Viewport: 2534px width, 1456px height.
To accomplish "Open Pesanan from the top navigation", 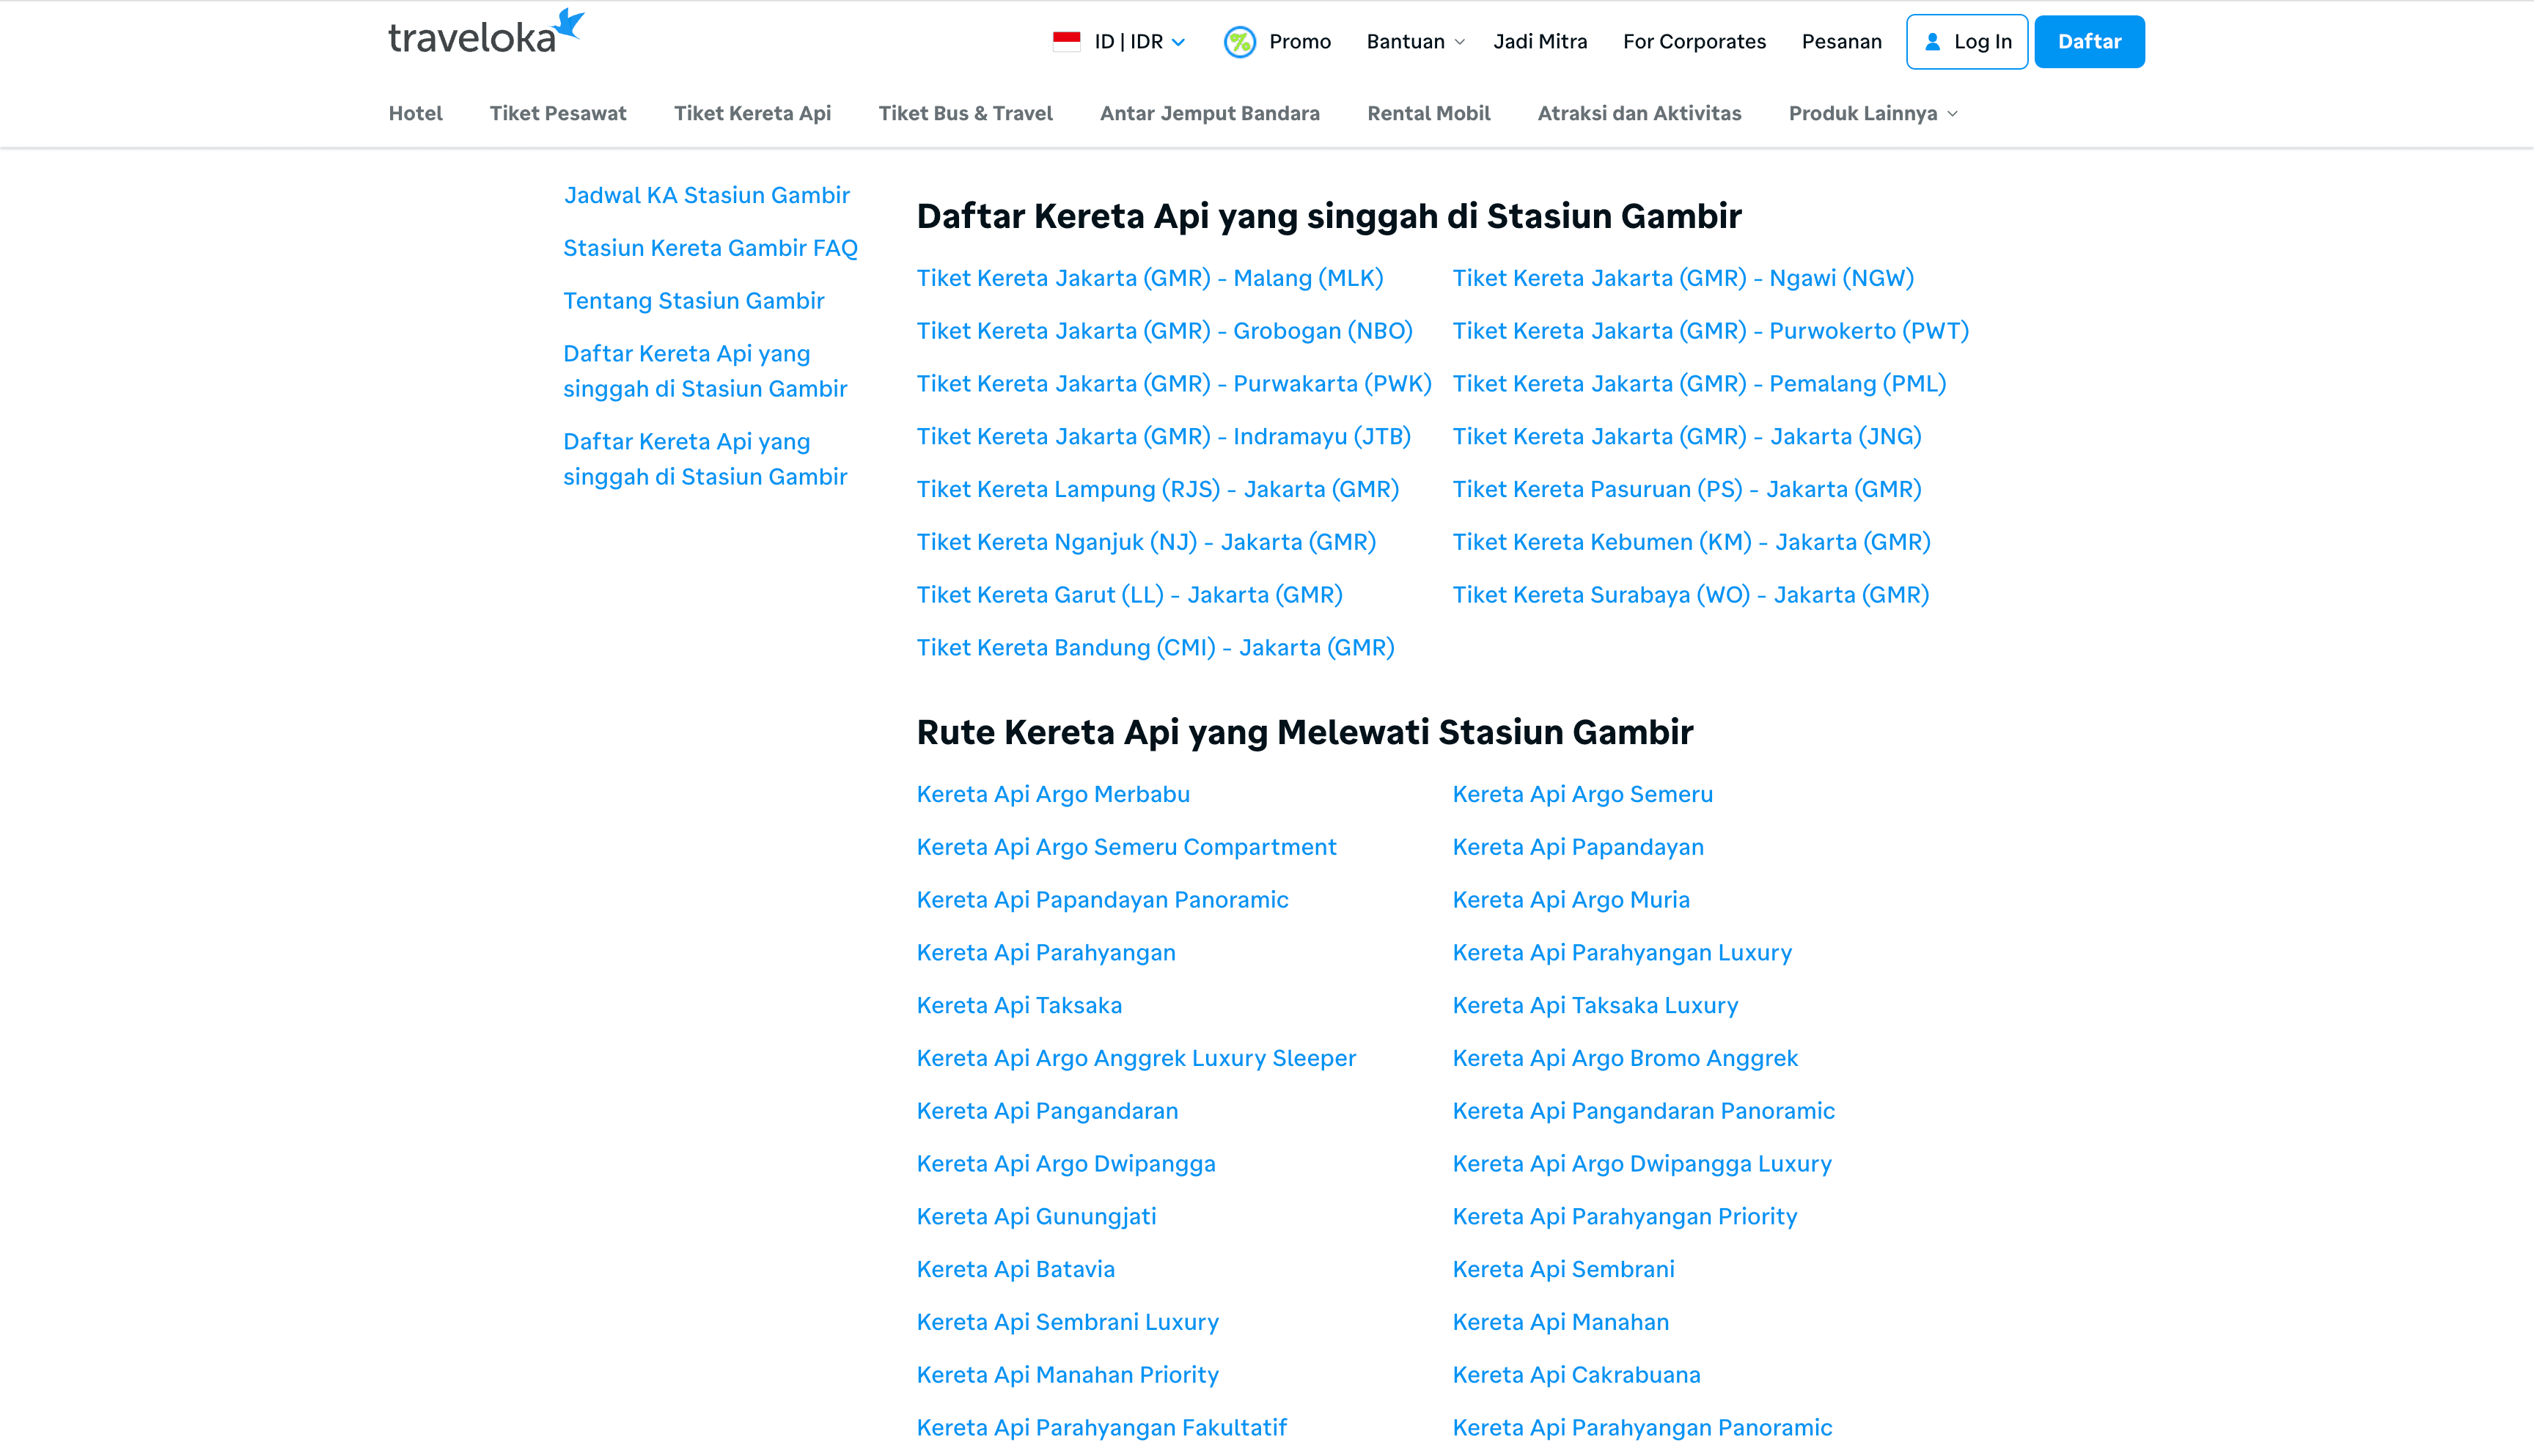I will click(x=1841, y=41).
